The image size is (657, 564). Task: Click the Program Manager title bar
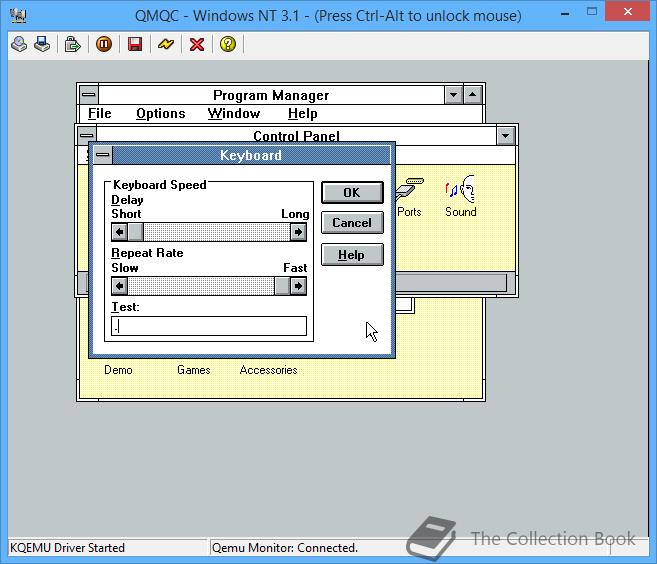click(271, 95)
